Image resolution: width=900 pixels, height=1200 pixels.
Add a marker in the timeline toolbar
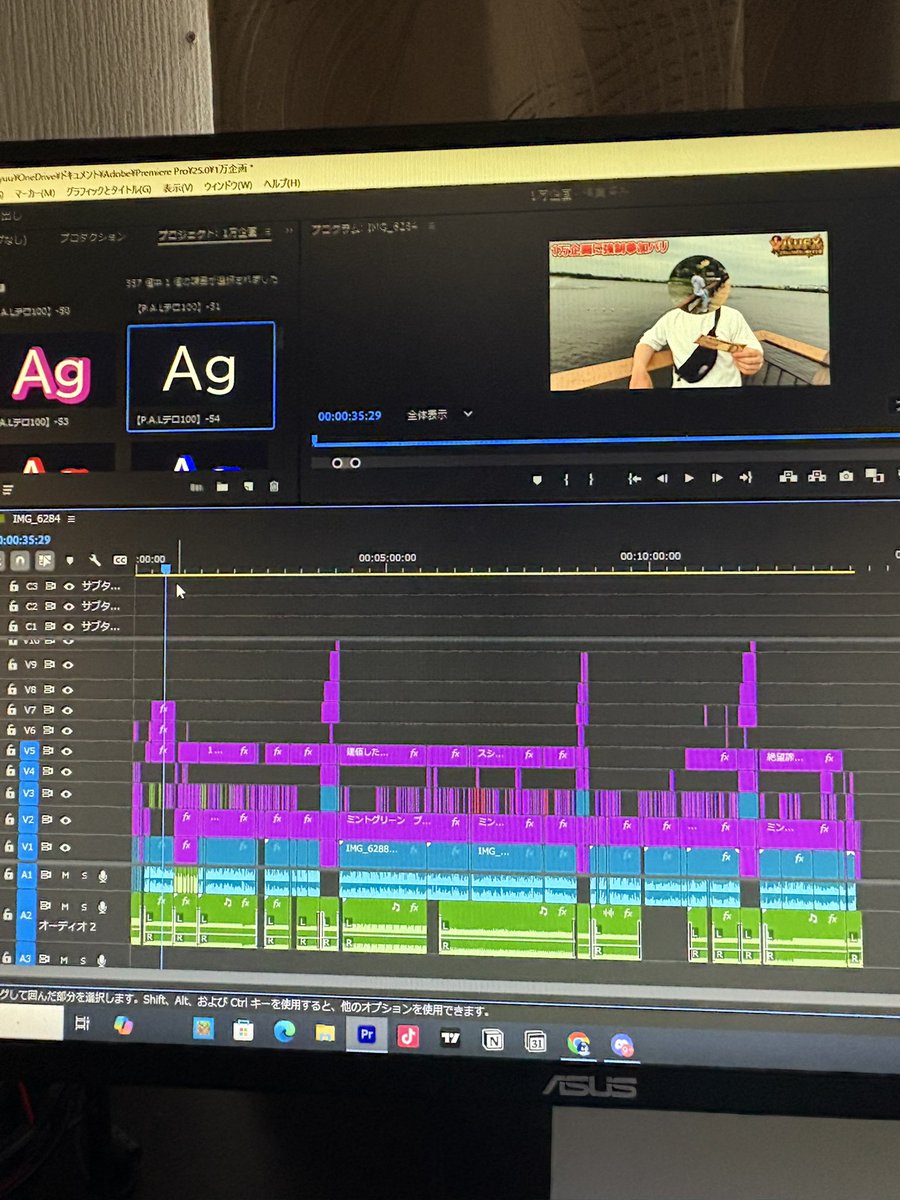[70, 561]
